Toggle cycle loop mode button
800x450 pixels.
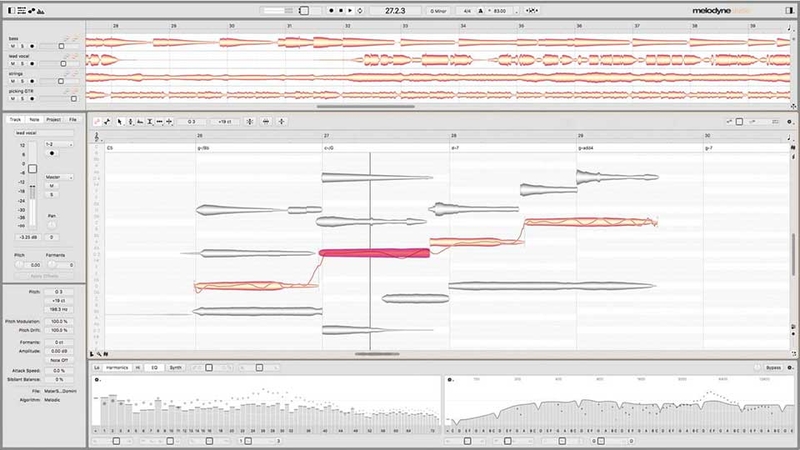[x=360, y=10]
